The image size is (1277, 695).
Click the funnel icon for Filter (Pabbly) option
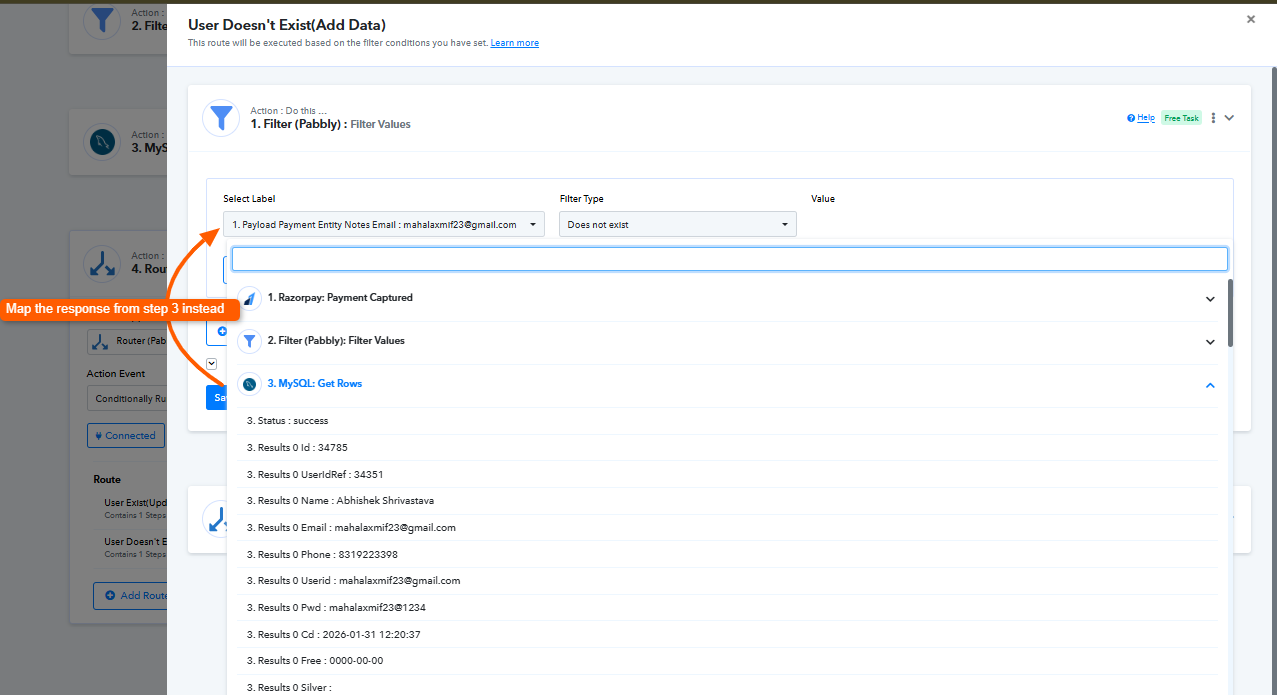tap(249, 341)
